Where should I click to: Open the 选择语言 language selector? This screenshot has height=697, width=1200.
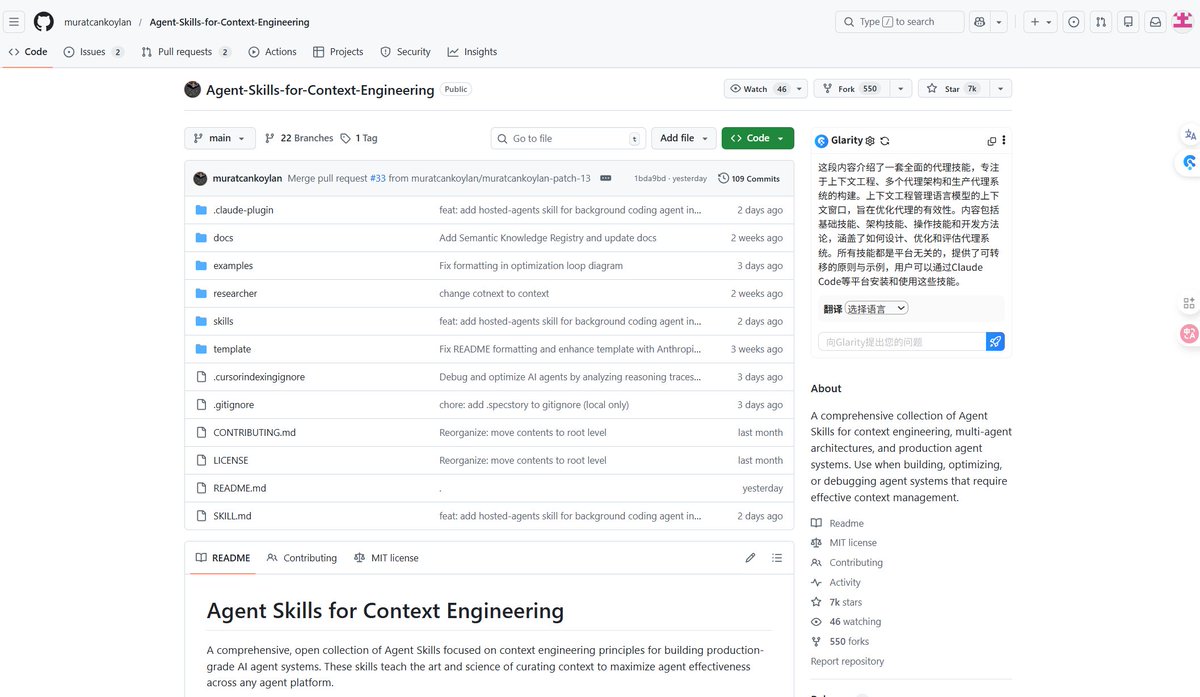876,308
